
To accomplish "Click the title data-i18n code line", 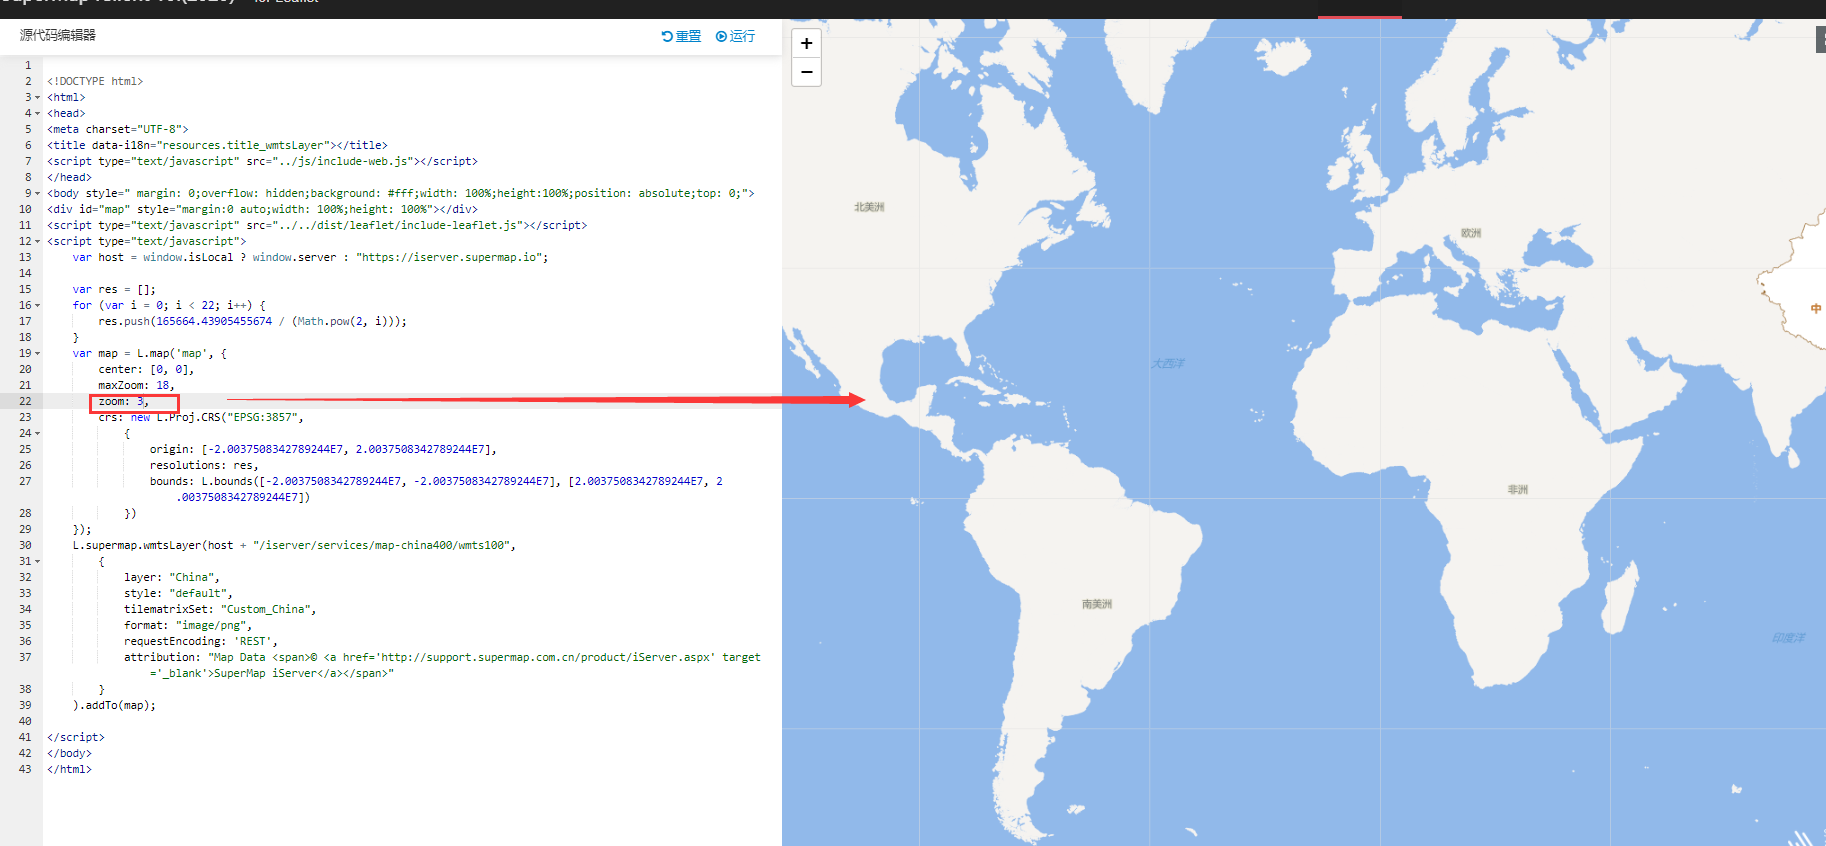I will pos(217,145).
